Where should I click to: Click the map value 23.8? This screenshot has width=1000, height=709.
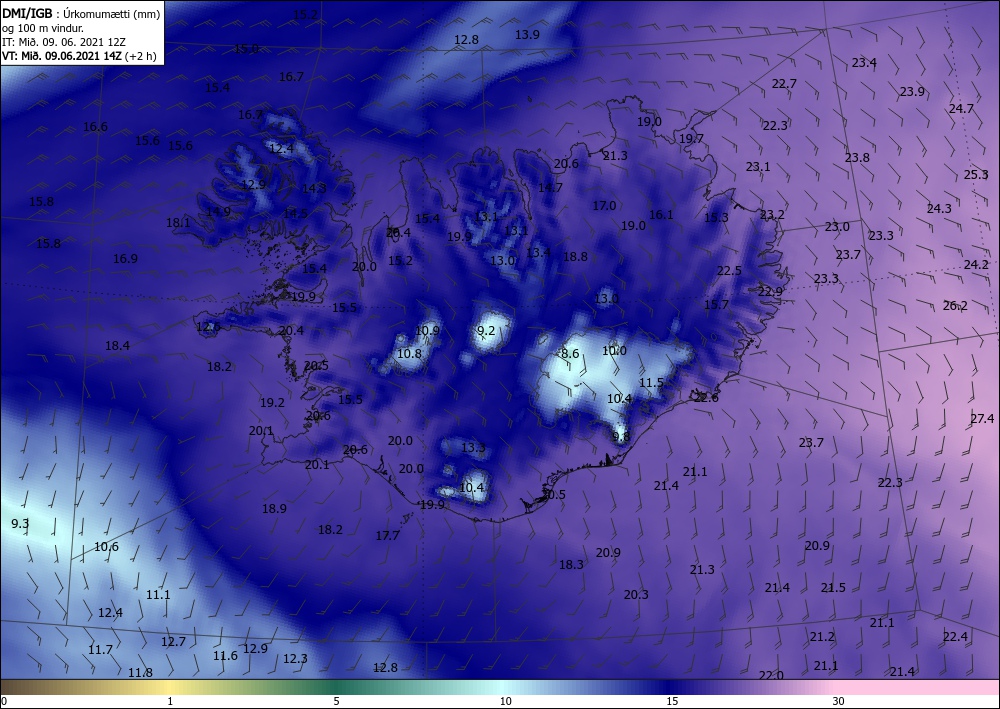[x=857, y=157]
